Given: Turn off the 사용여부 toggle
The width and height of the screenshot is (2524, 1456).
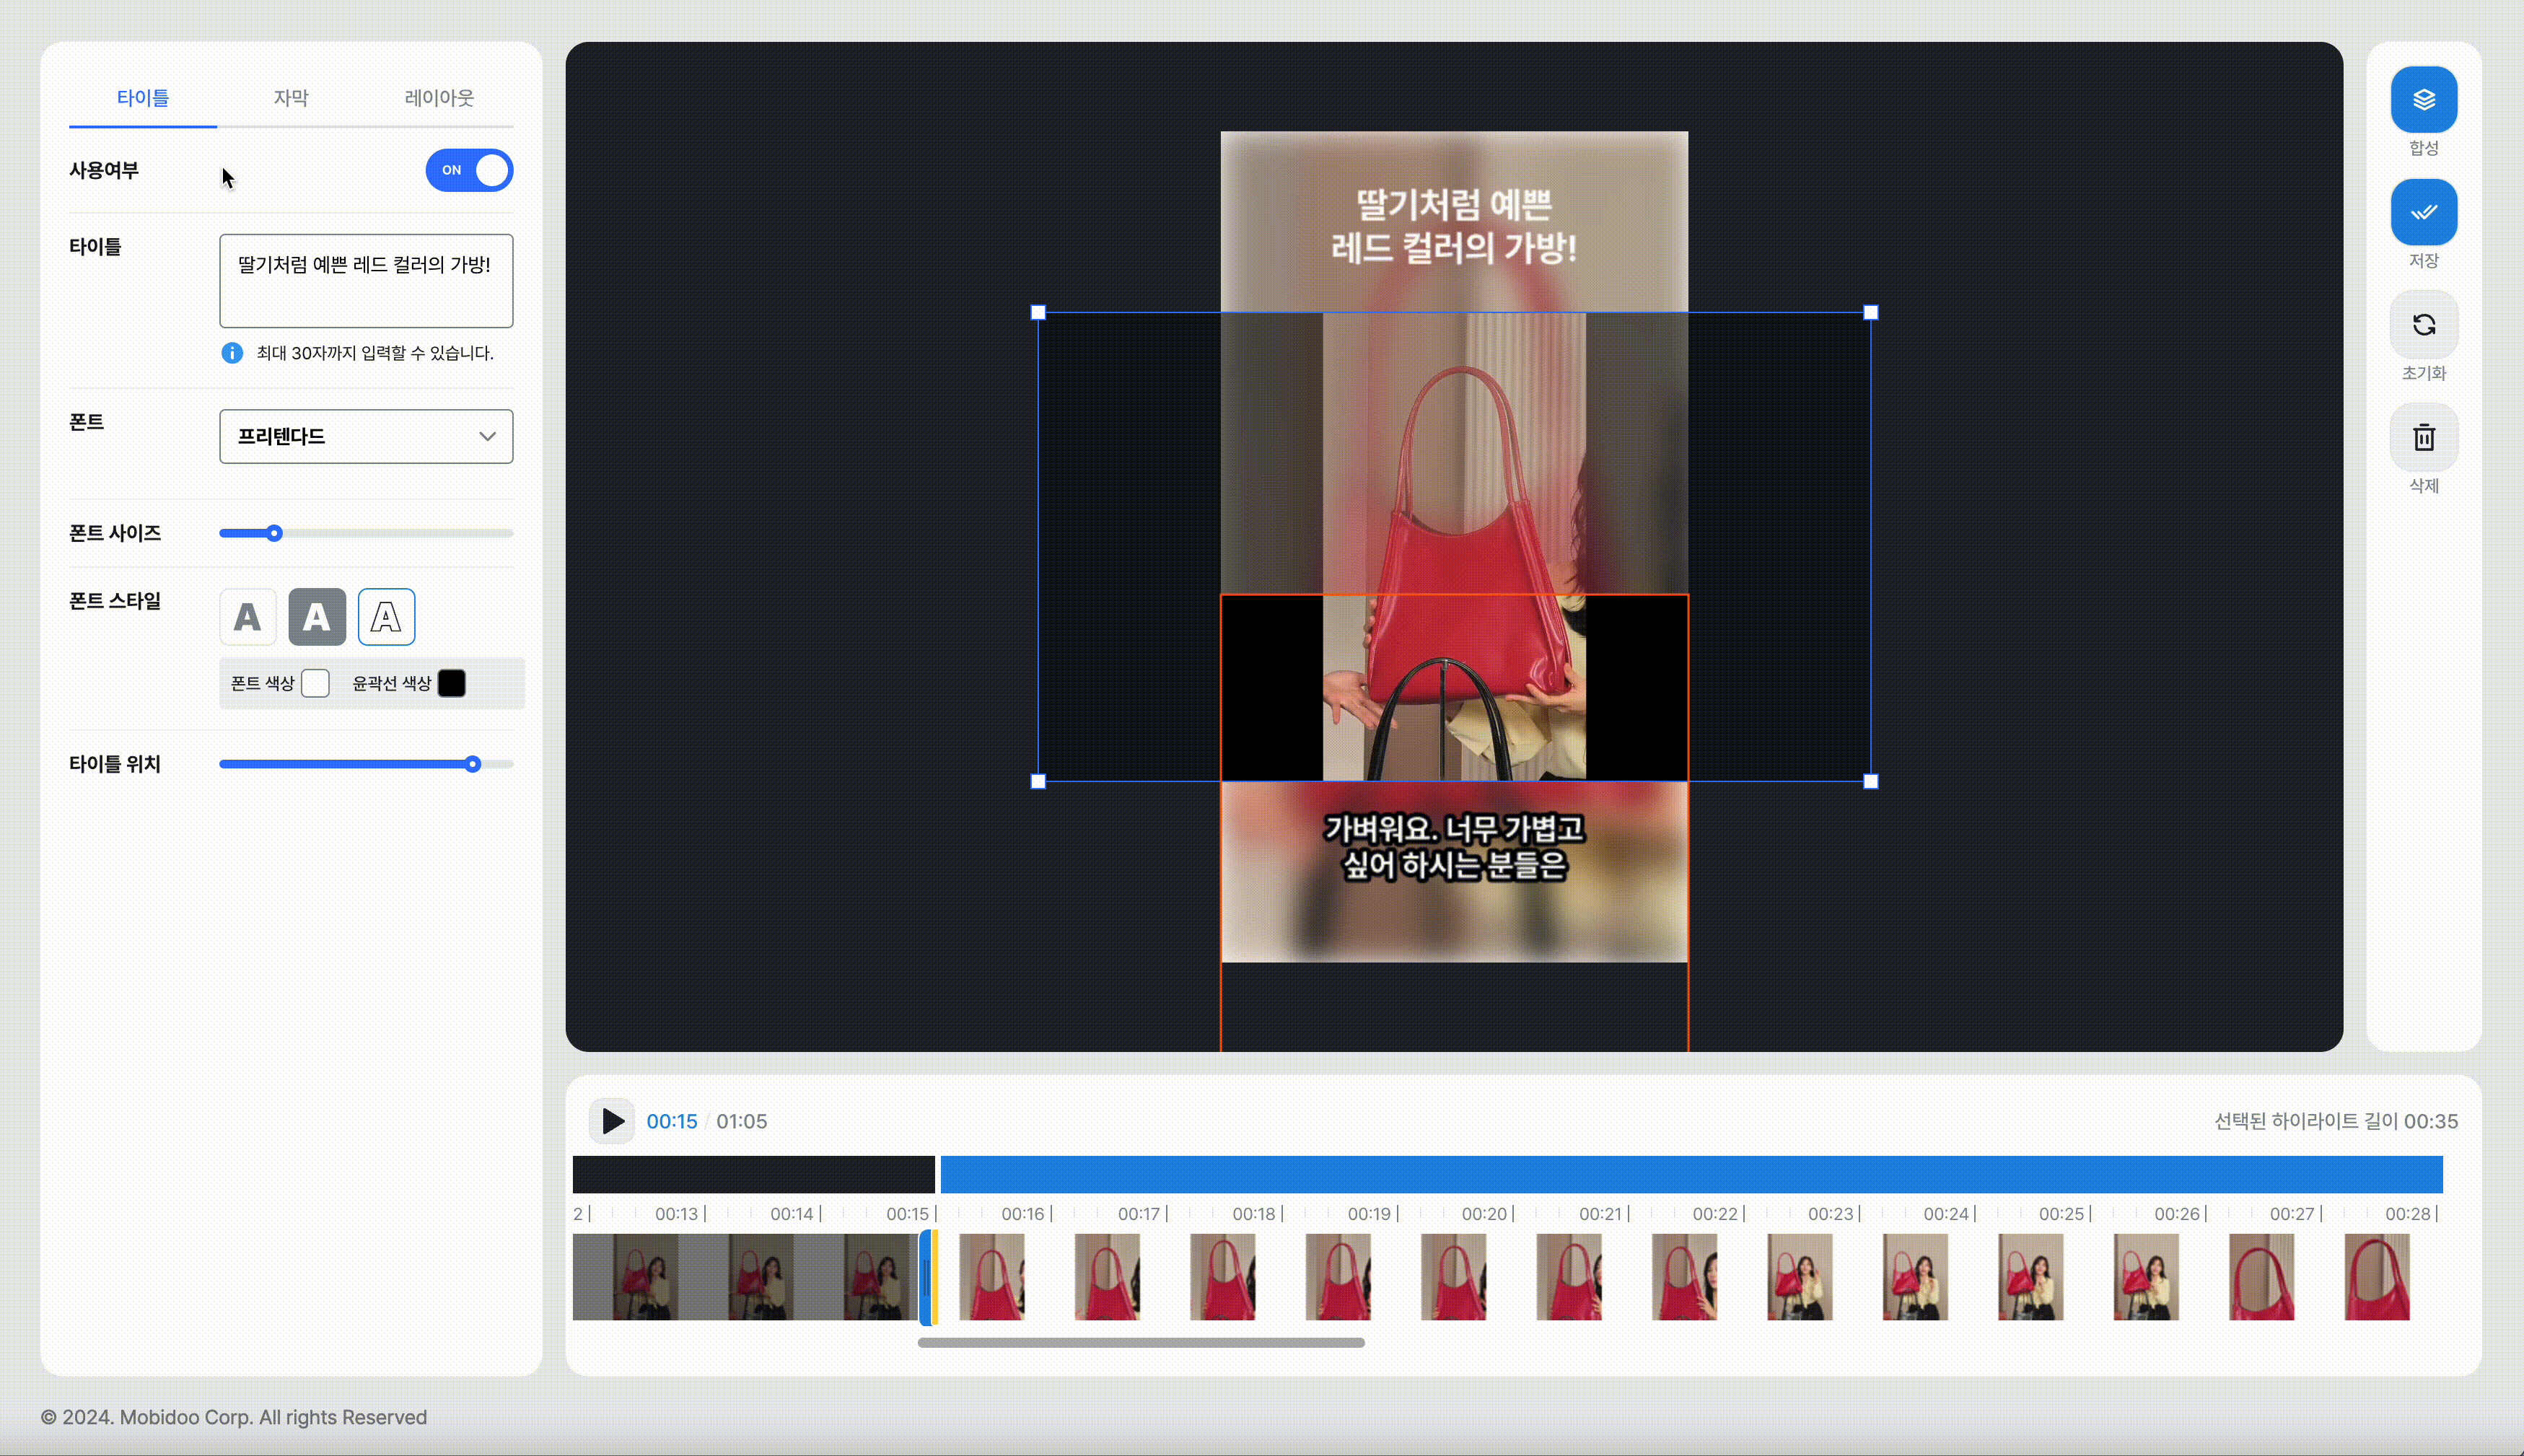Looking at the screenshot, I should 469,170.
